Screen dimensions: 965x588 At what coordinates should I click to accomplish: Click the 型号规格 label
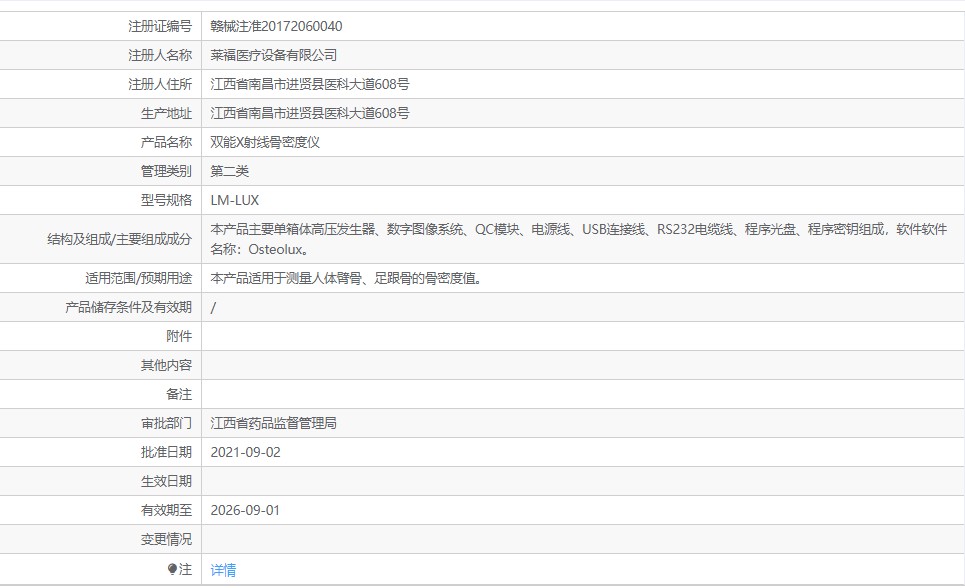pos(166,199)
